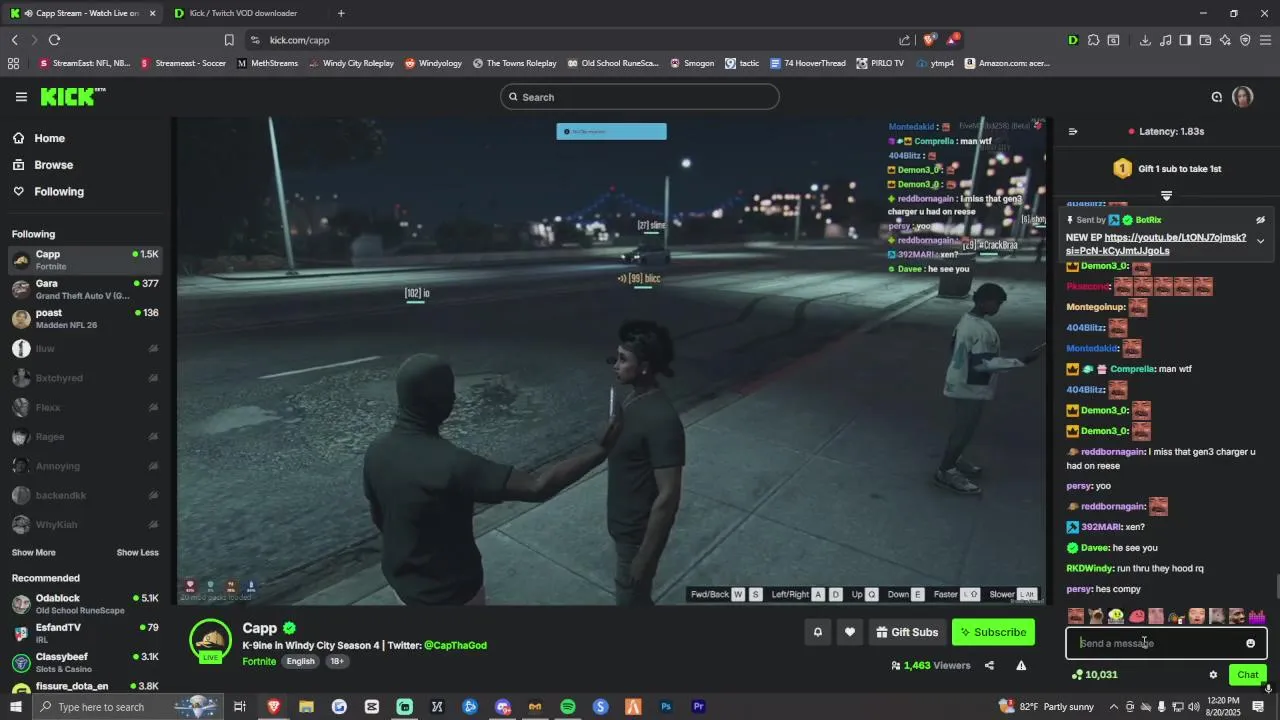Toggle stream notifications bell
This screenshot has height=720, width=1280.
point(817,632)
